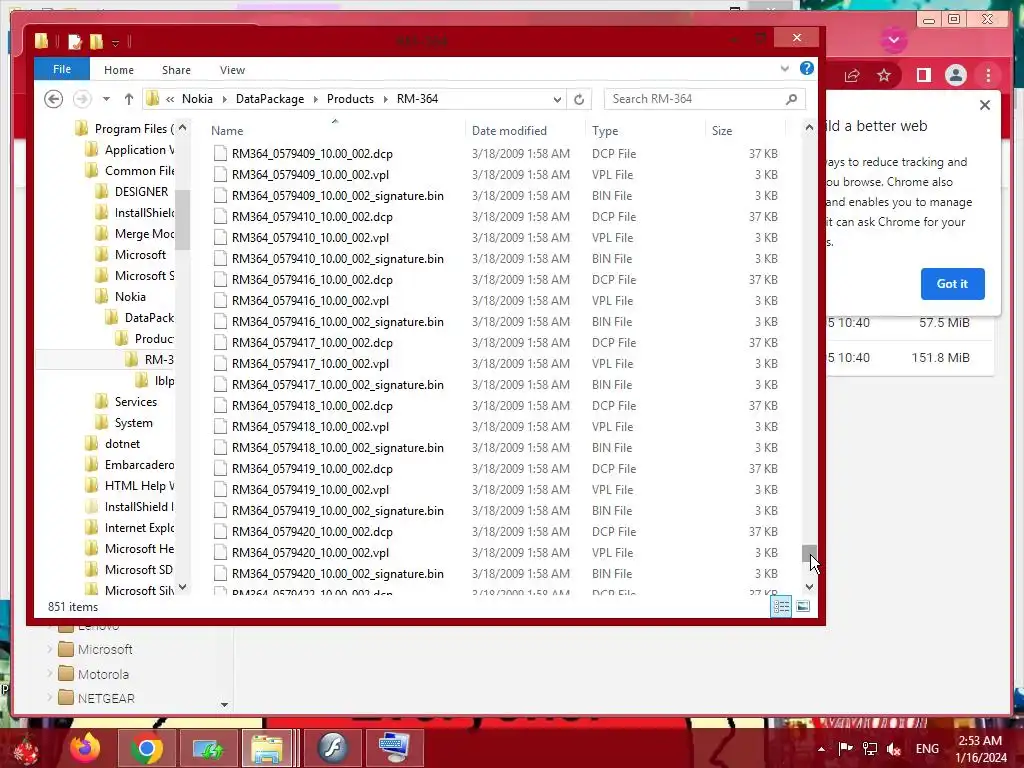Click the DataPackage breadcrumb segment
Screen dimensions: 1024x768
click(x=270, y=99)
